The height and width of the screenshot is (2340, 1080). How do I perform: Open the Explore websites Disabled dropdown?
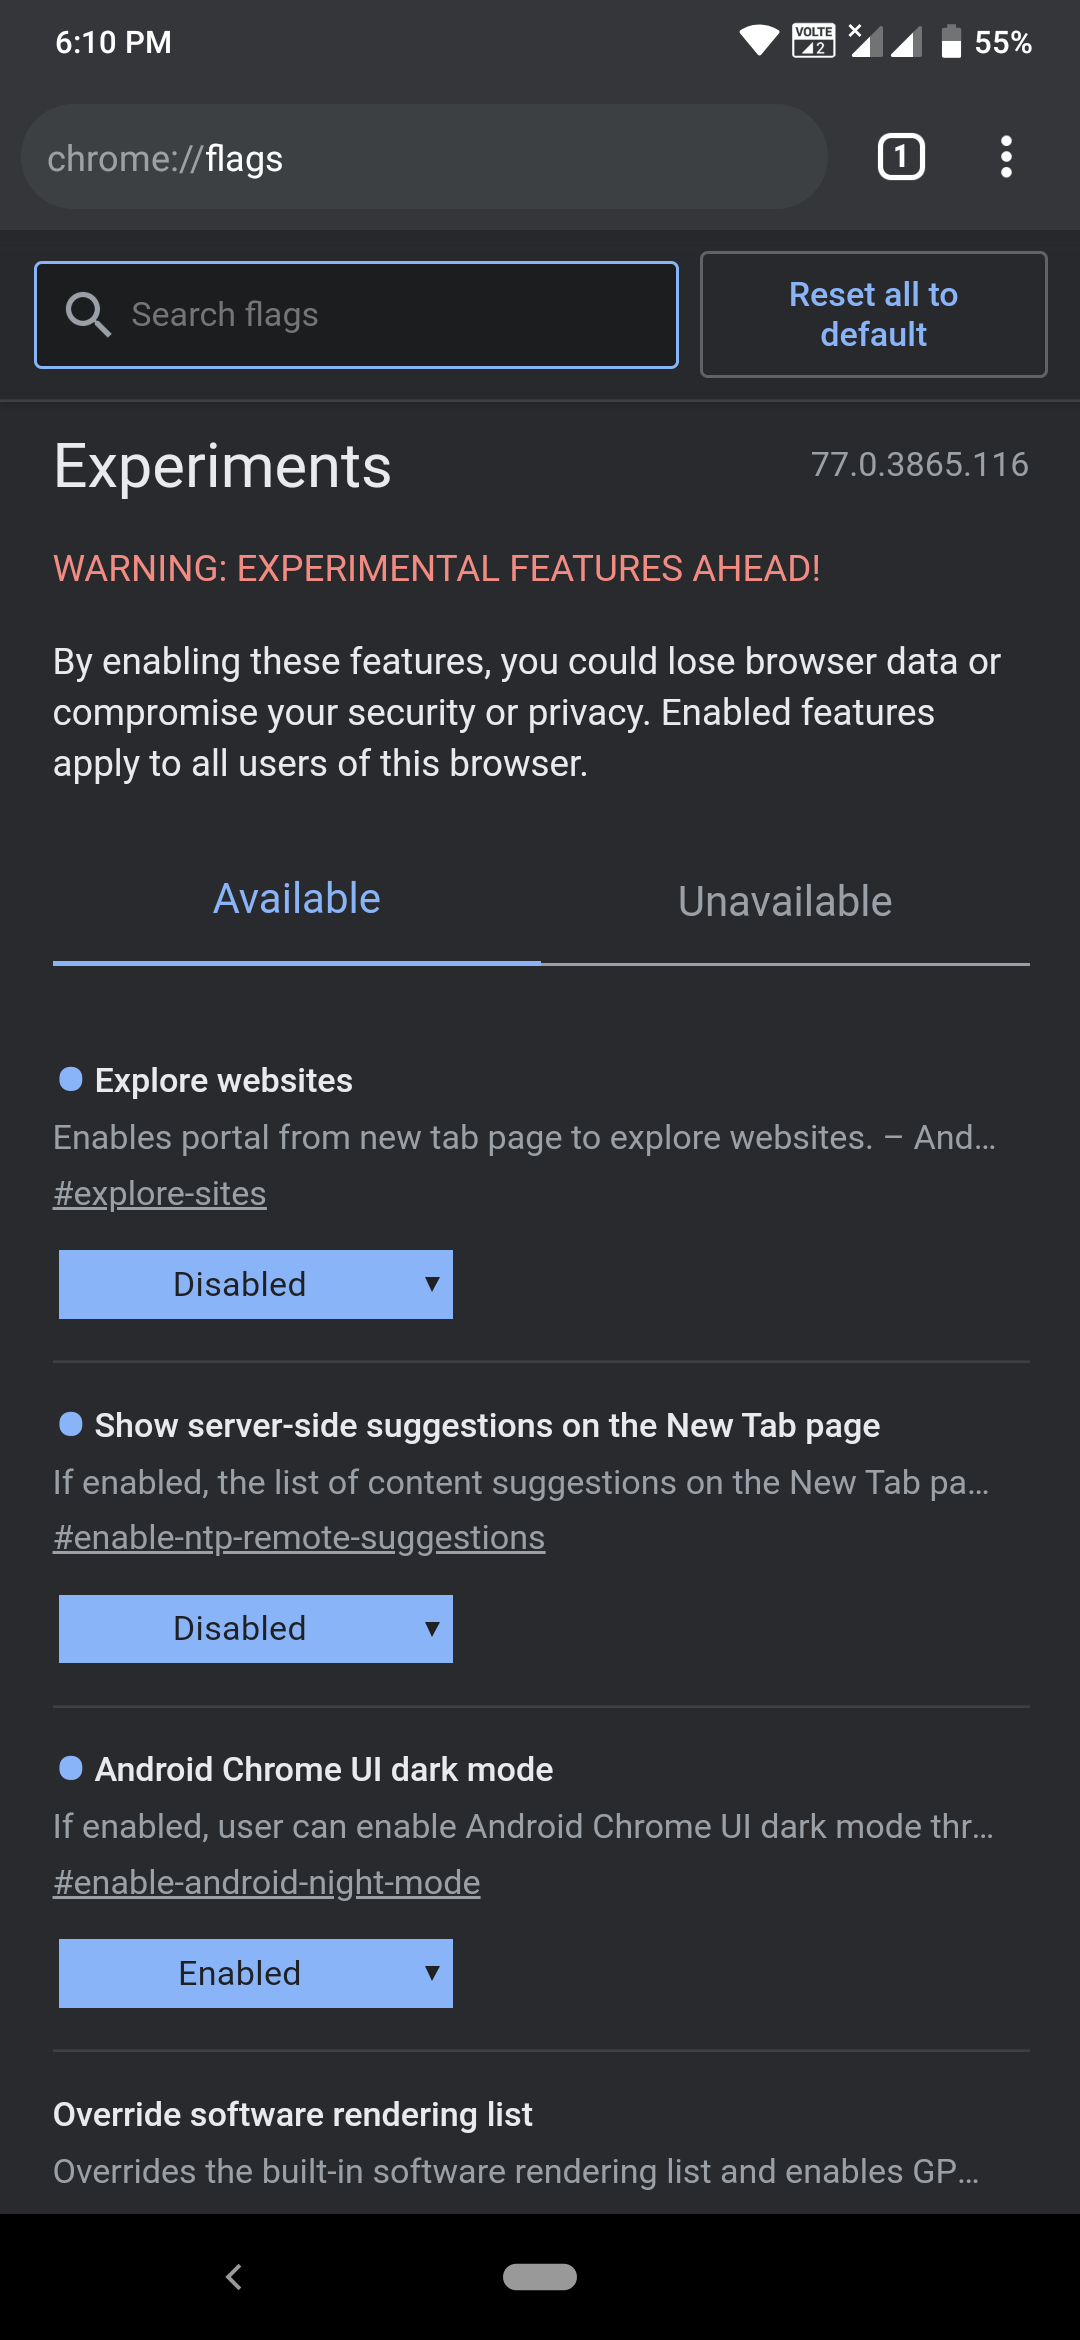(x=256, y=1284)
